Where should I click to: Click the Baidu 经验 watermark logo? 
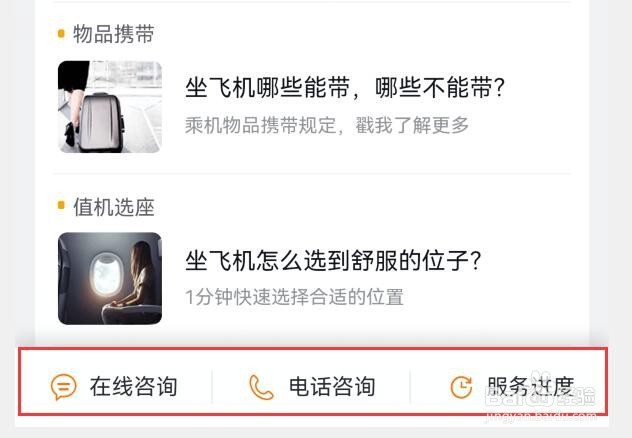(540, 396)
